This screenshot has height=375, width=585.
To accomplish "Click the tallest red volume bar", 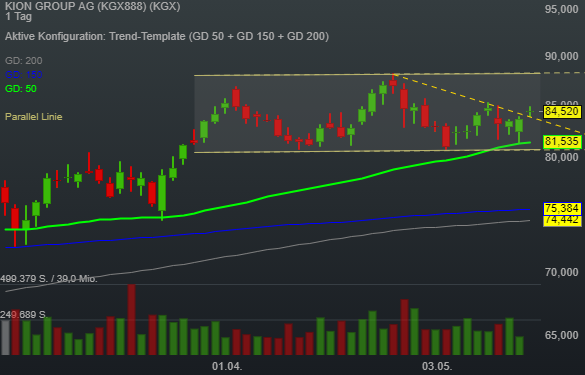I will coord(131,319).
